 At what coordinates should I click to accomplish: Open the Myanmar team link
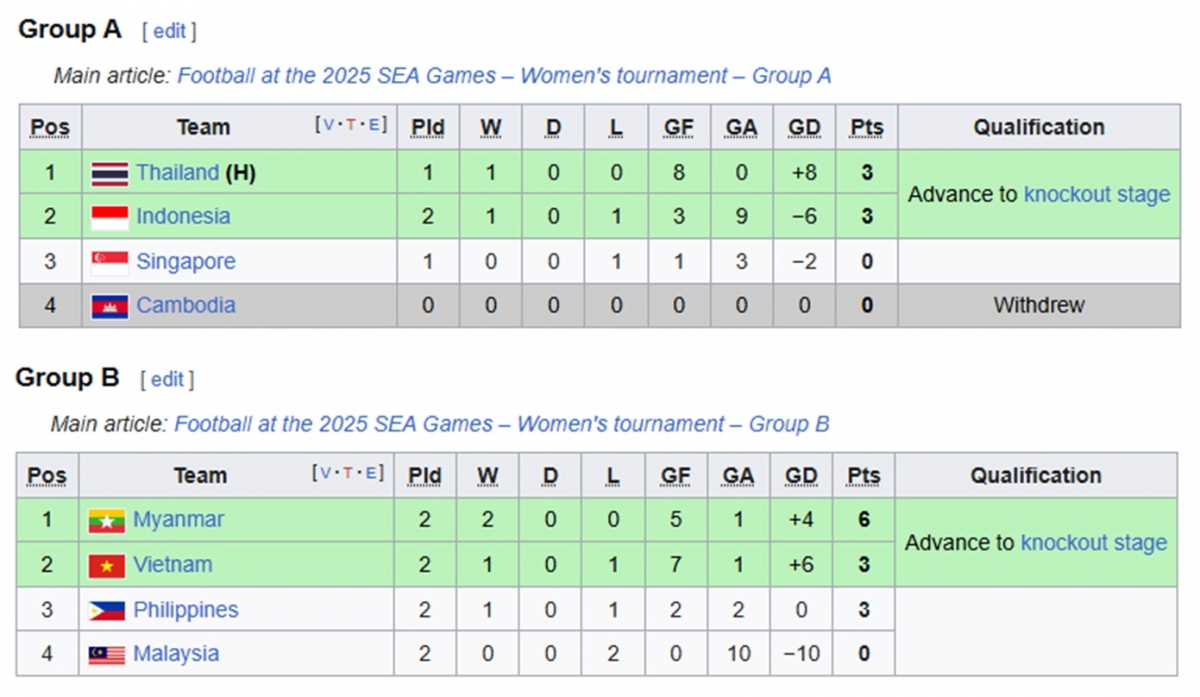pos(178,520)
